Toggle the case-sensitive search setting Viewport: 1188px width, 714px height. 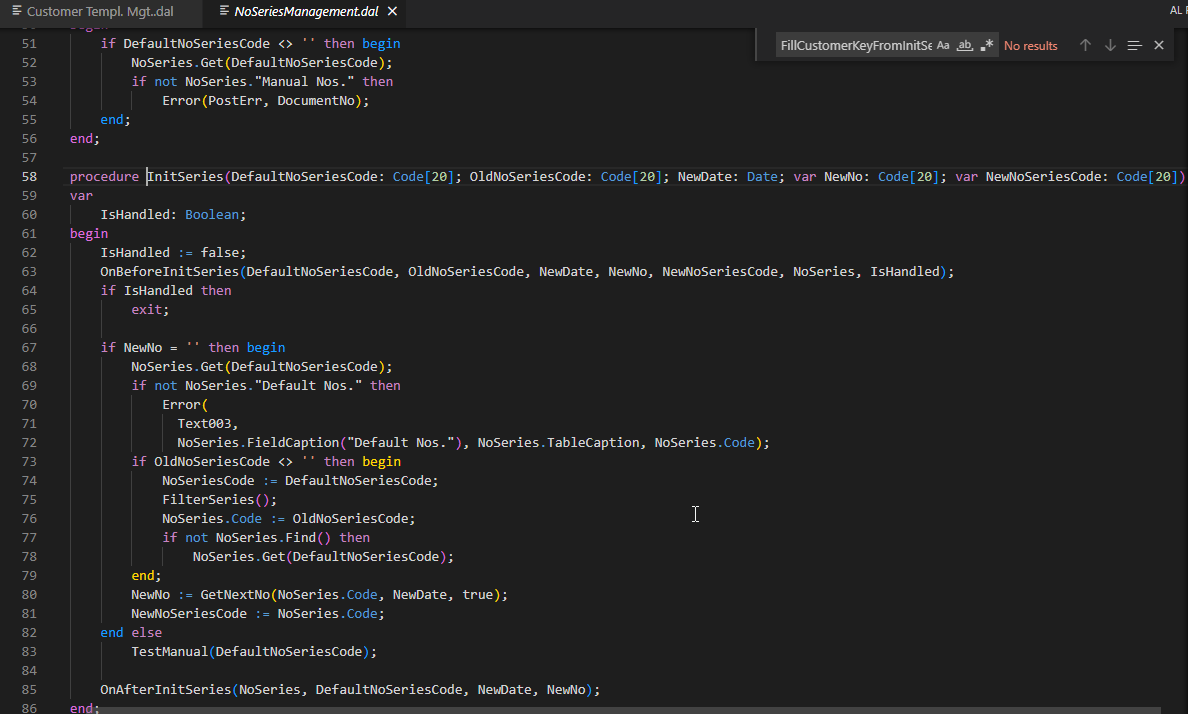click(x=943, y=45)
